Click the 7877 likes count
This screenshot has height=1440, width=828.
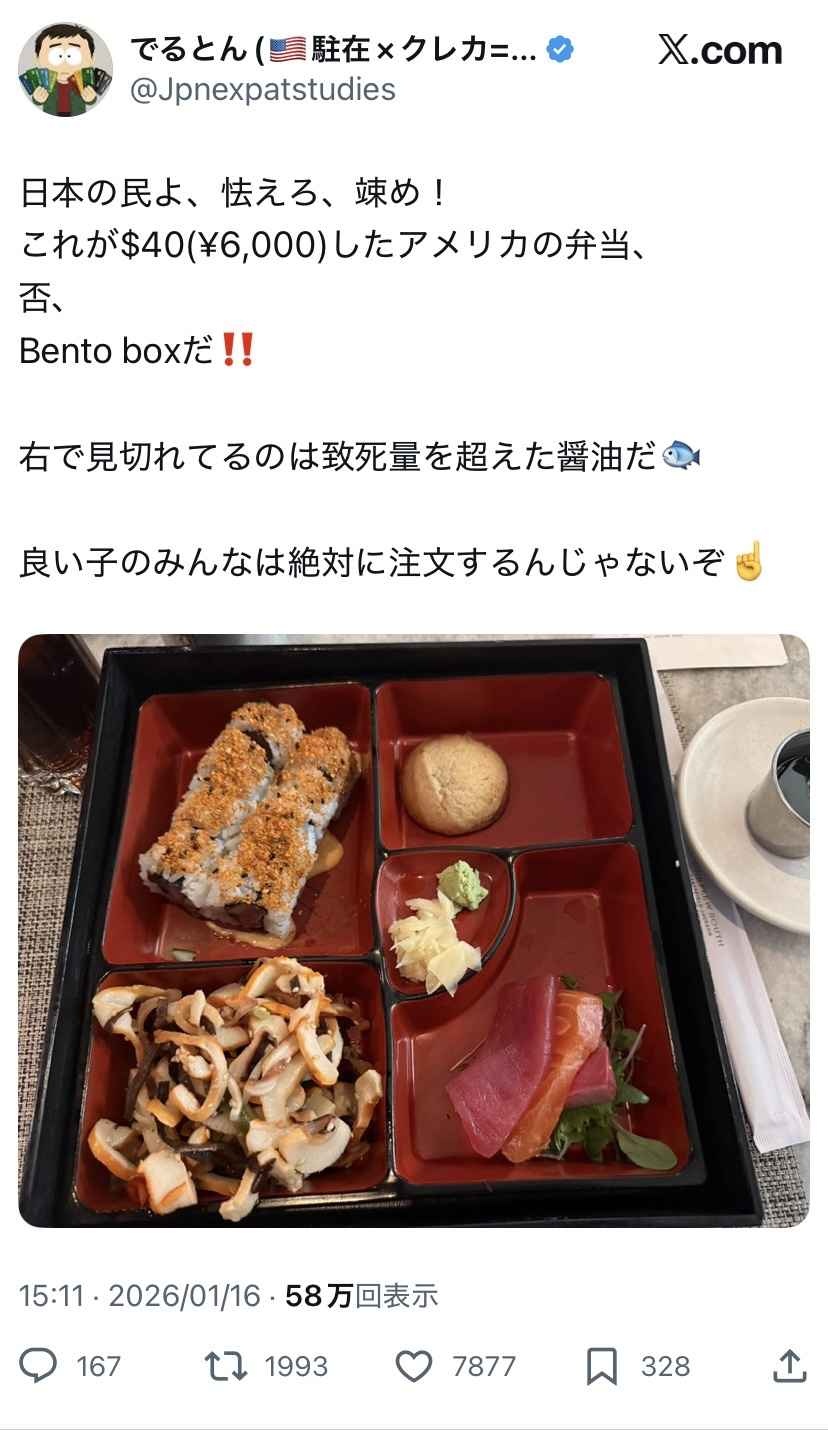click(484, 1366)
